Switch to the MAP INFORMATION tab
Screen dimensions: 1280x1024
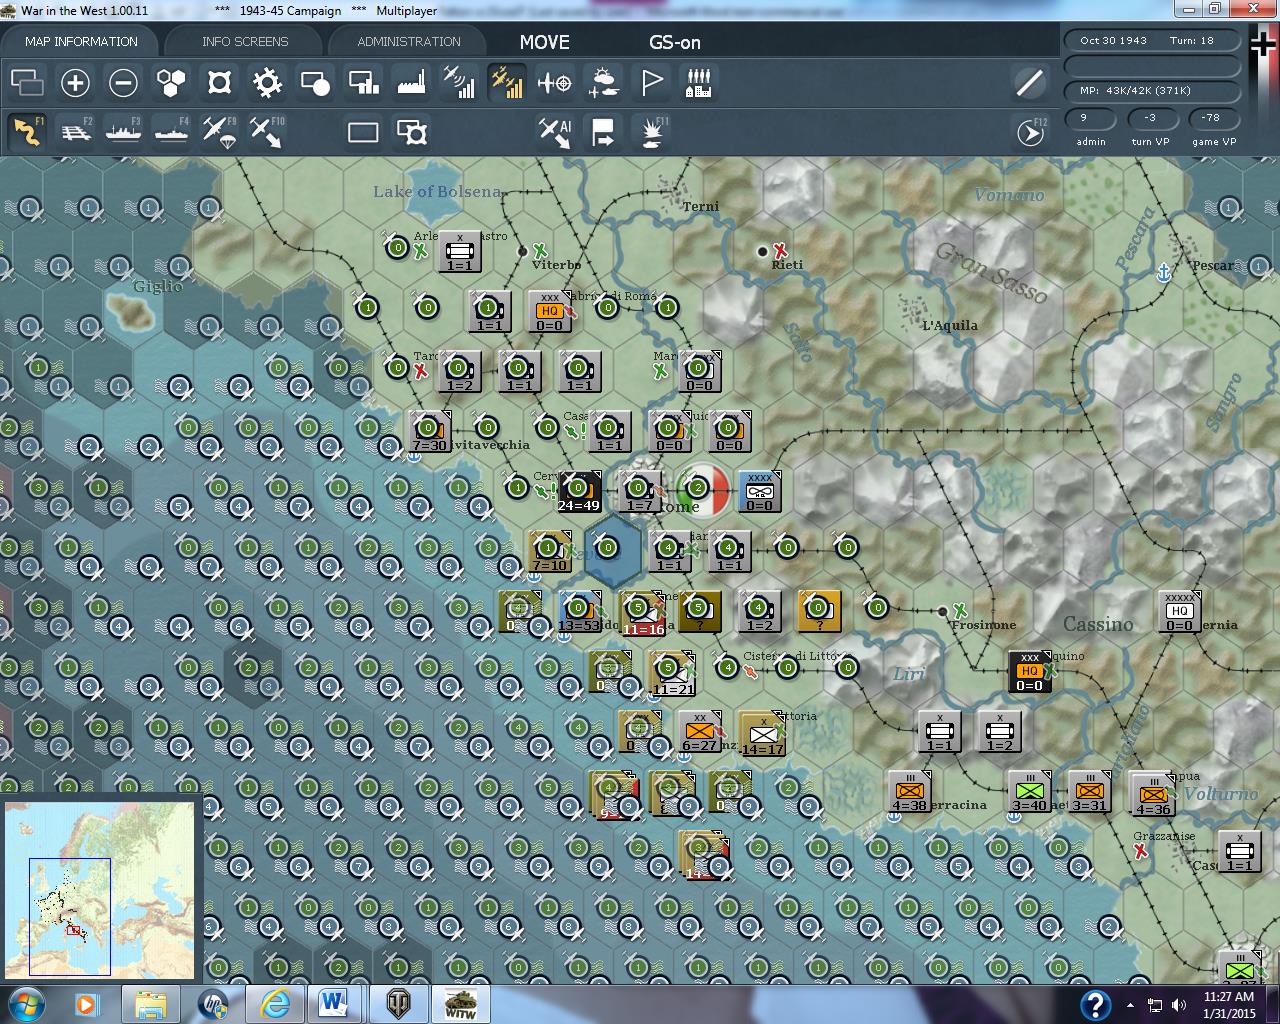[x=81, y=41]
